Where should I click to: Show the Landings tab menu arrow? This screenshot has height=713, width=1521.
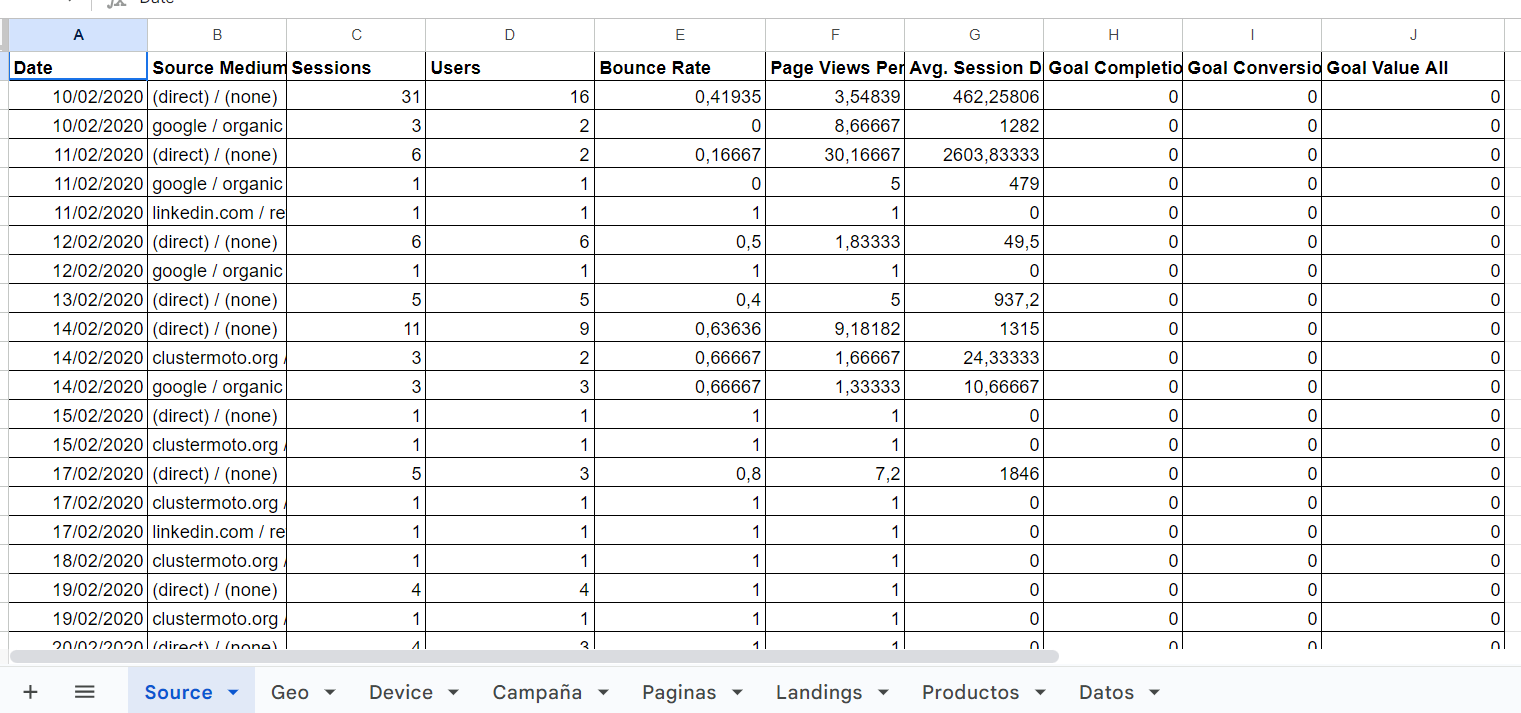(883, 692)
